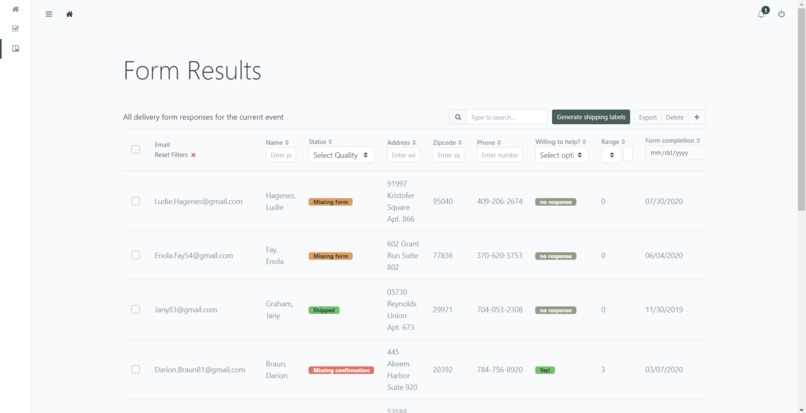This screenshot has height=413, width=806.
Task: Click the name Hagenes, Ludie
Action: (x=281, y=201)
